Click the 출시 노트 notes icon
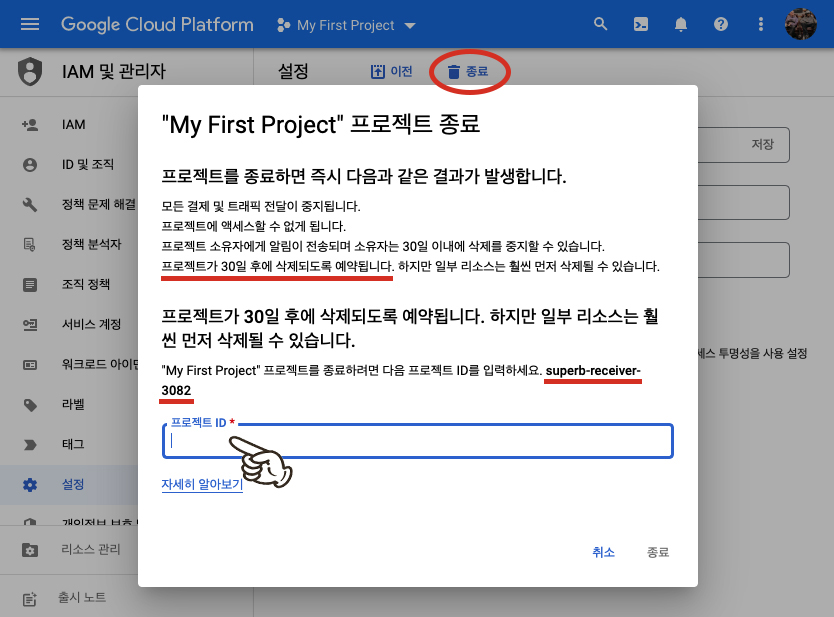 (x=30, y=599)
